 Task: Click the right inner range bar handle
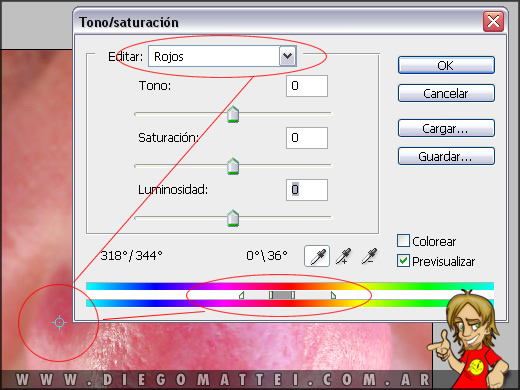tap(293, 295)
